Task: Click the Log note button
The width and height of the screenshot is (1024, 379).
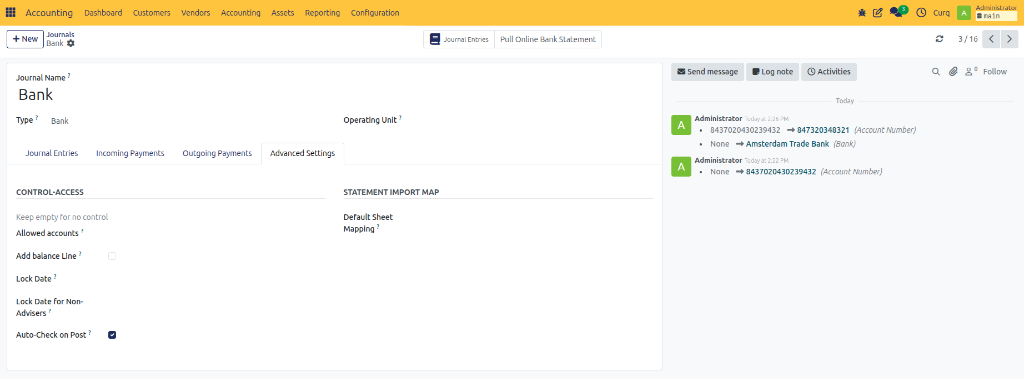Action: coord(773,72)
